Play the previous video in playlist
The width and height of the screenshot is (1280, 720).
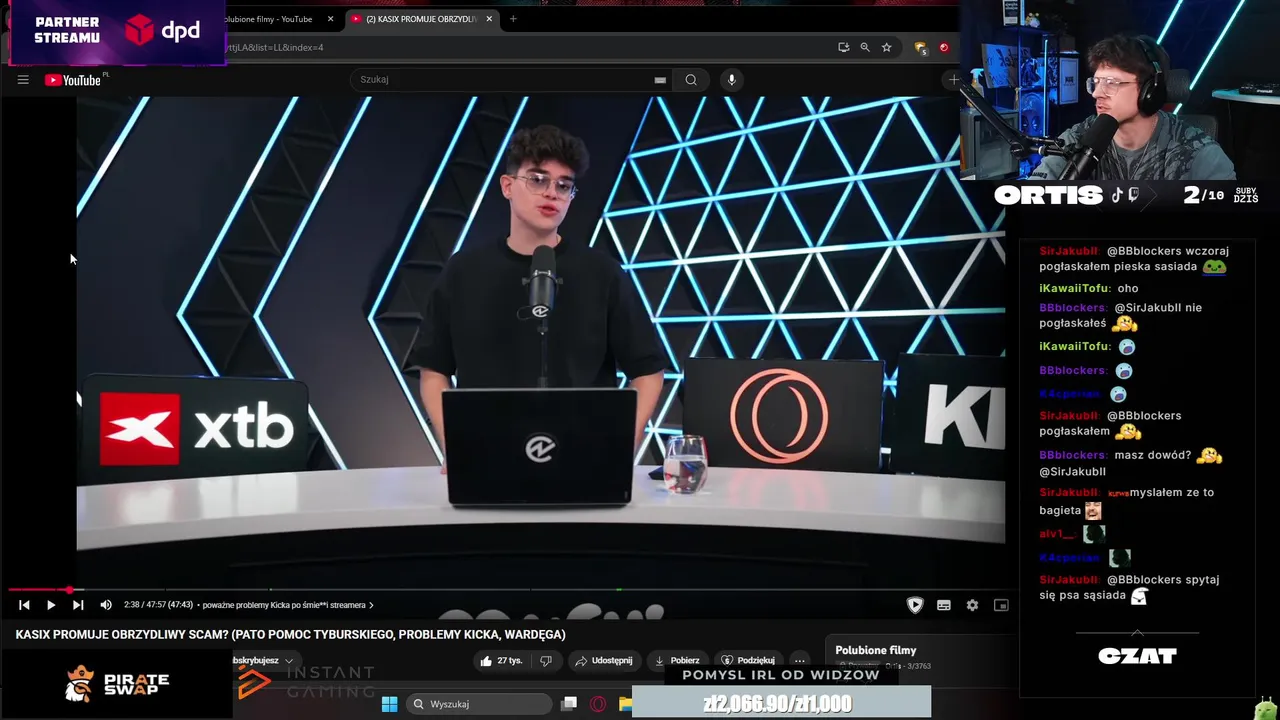click(x=24, y=605)
